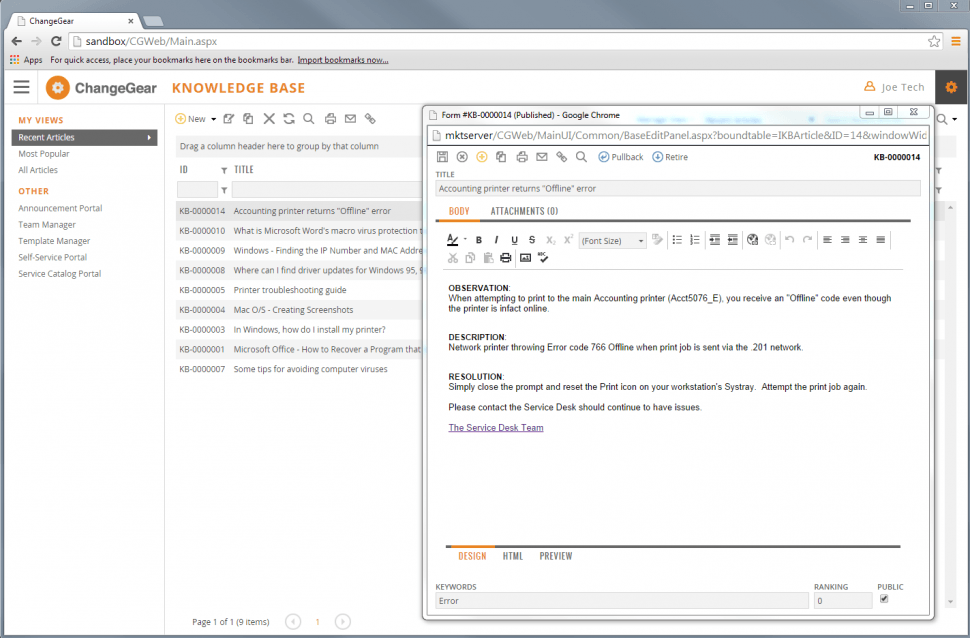Select the Body tab

click(459, 211)
